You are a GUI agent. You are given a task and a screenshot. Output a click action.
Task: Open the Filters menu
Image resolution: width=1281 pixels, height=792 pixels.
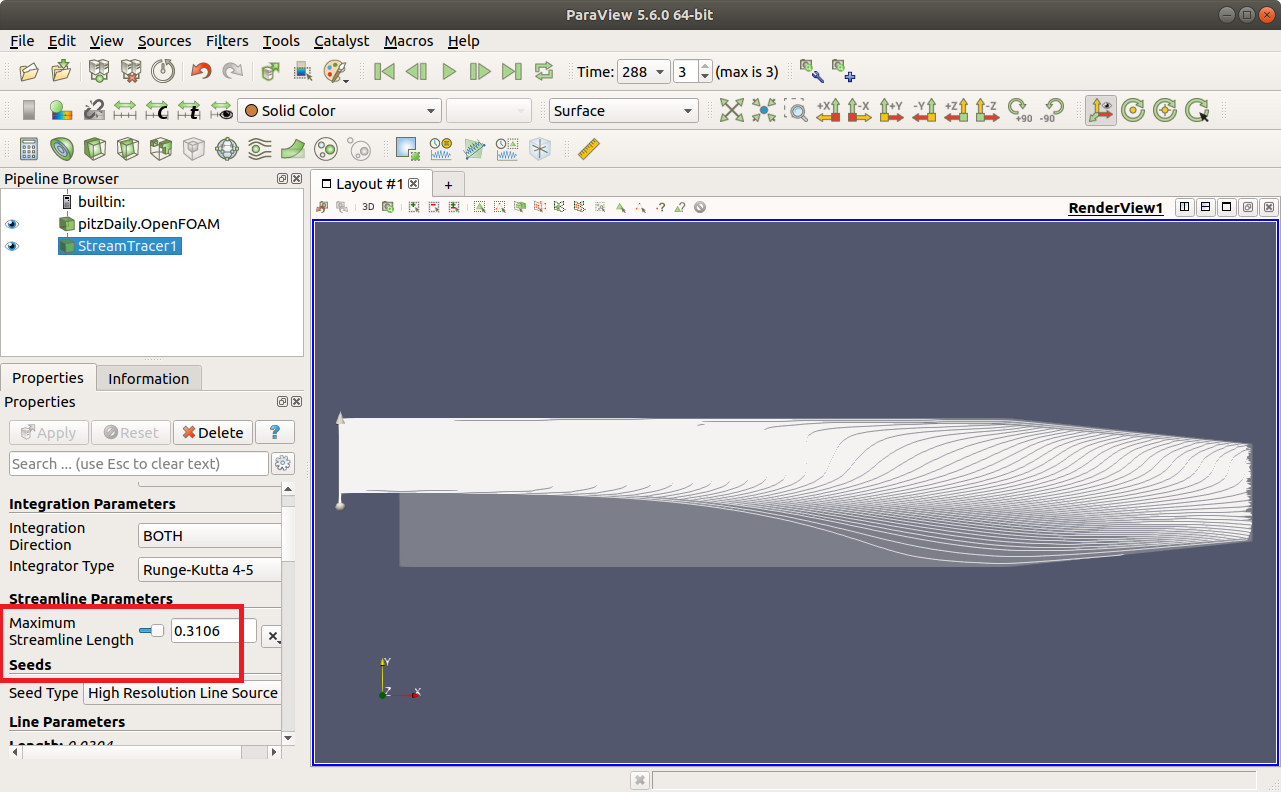pos(227,41)
